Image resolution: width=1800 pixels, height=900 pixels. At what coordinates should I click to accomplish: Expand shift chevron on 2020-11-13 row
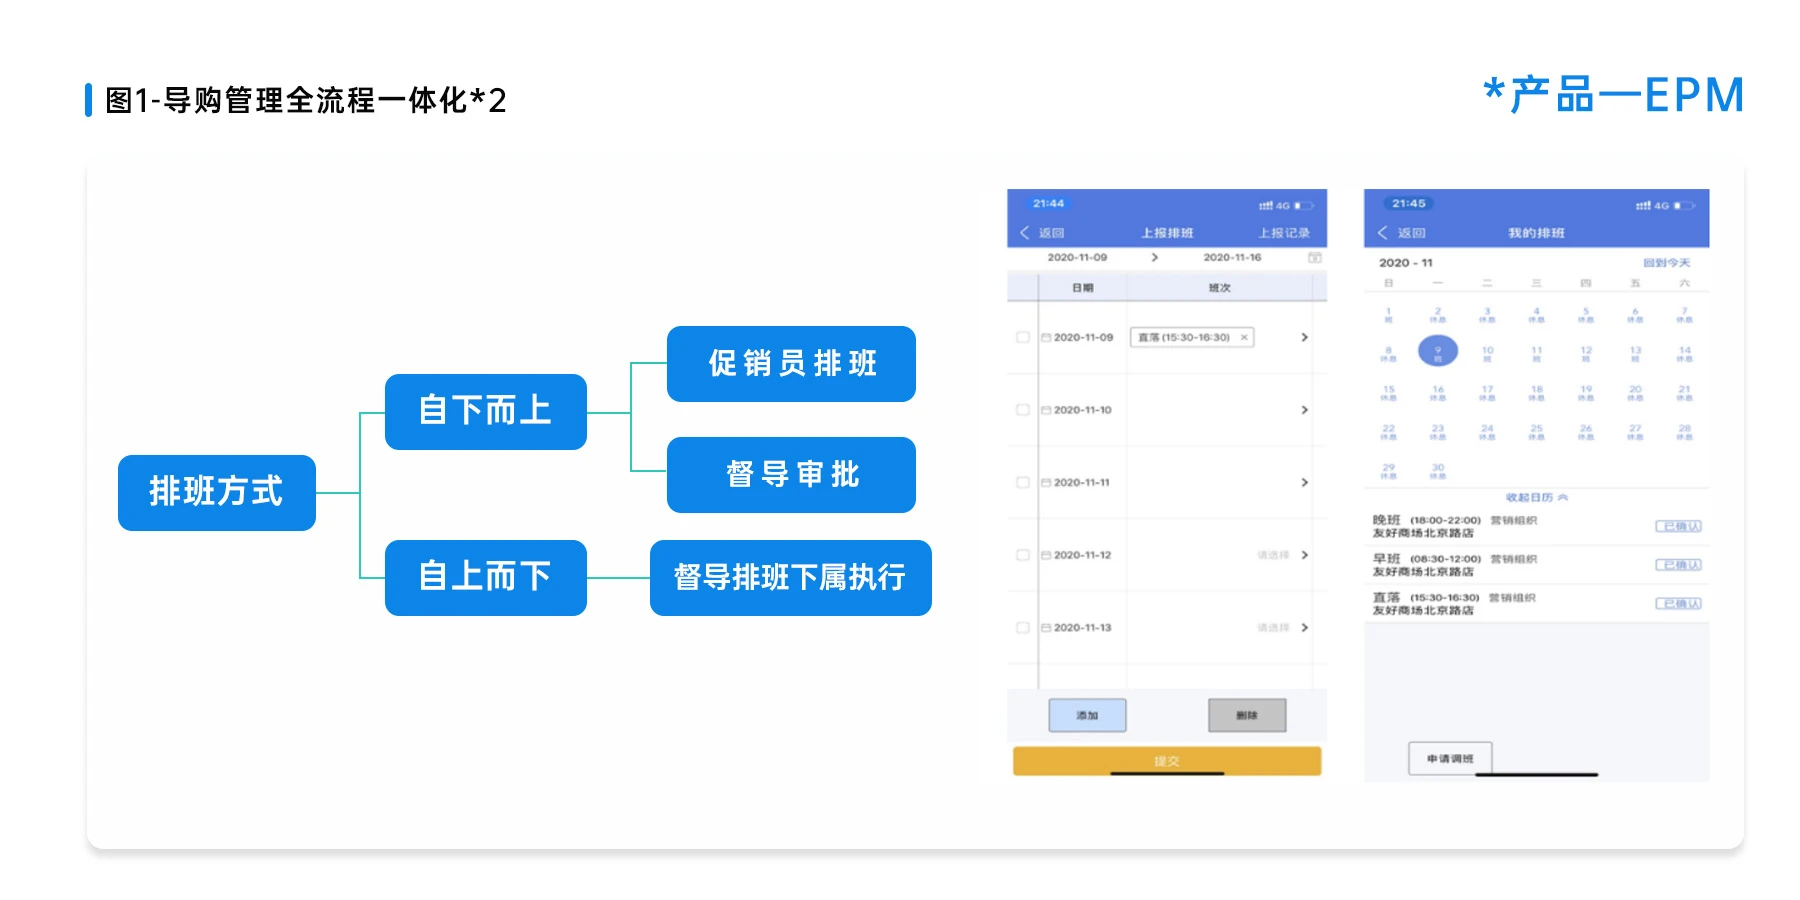pos(1305,628)
